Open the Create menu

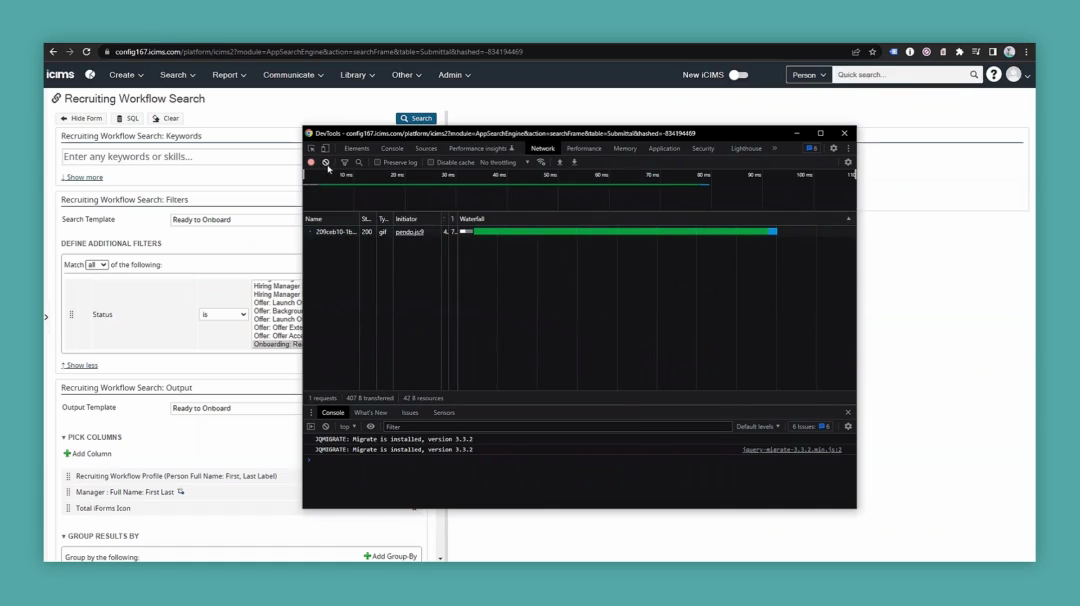[126, 74]
